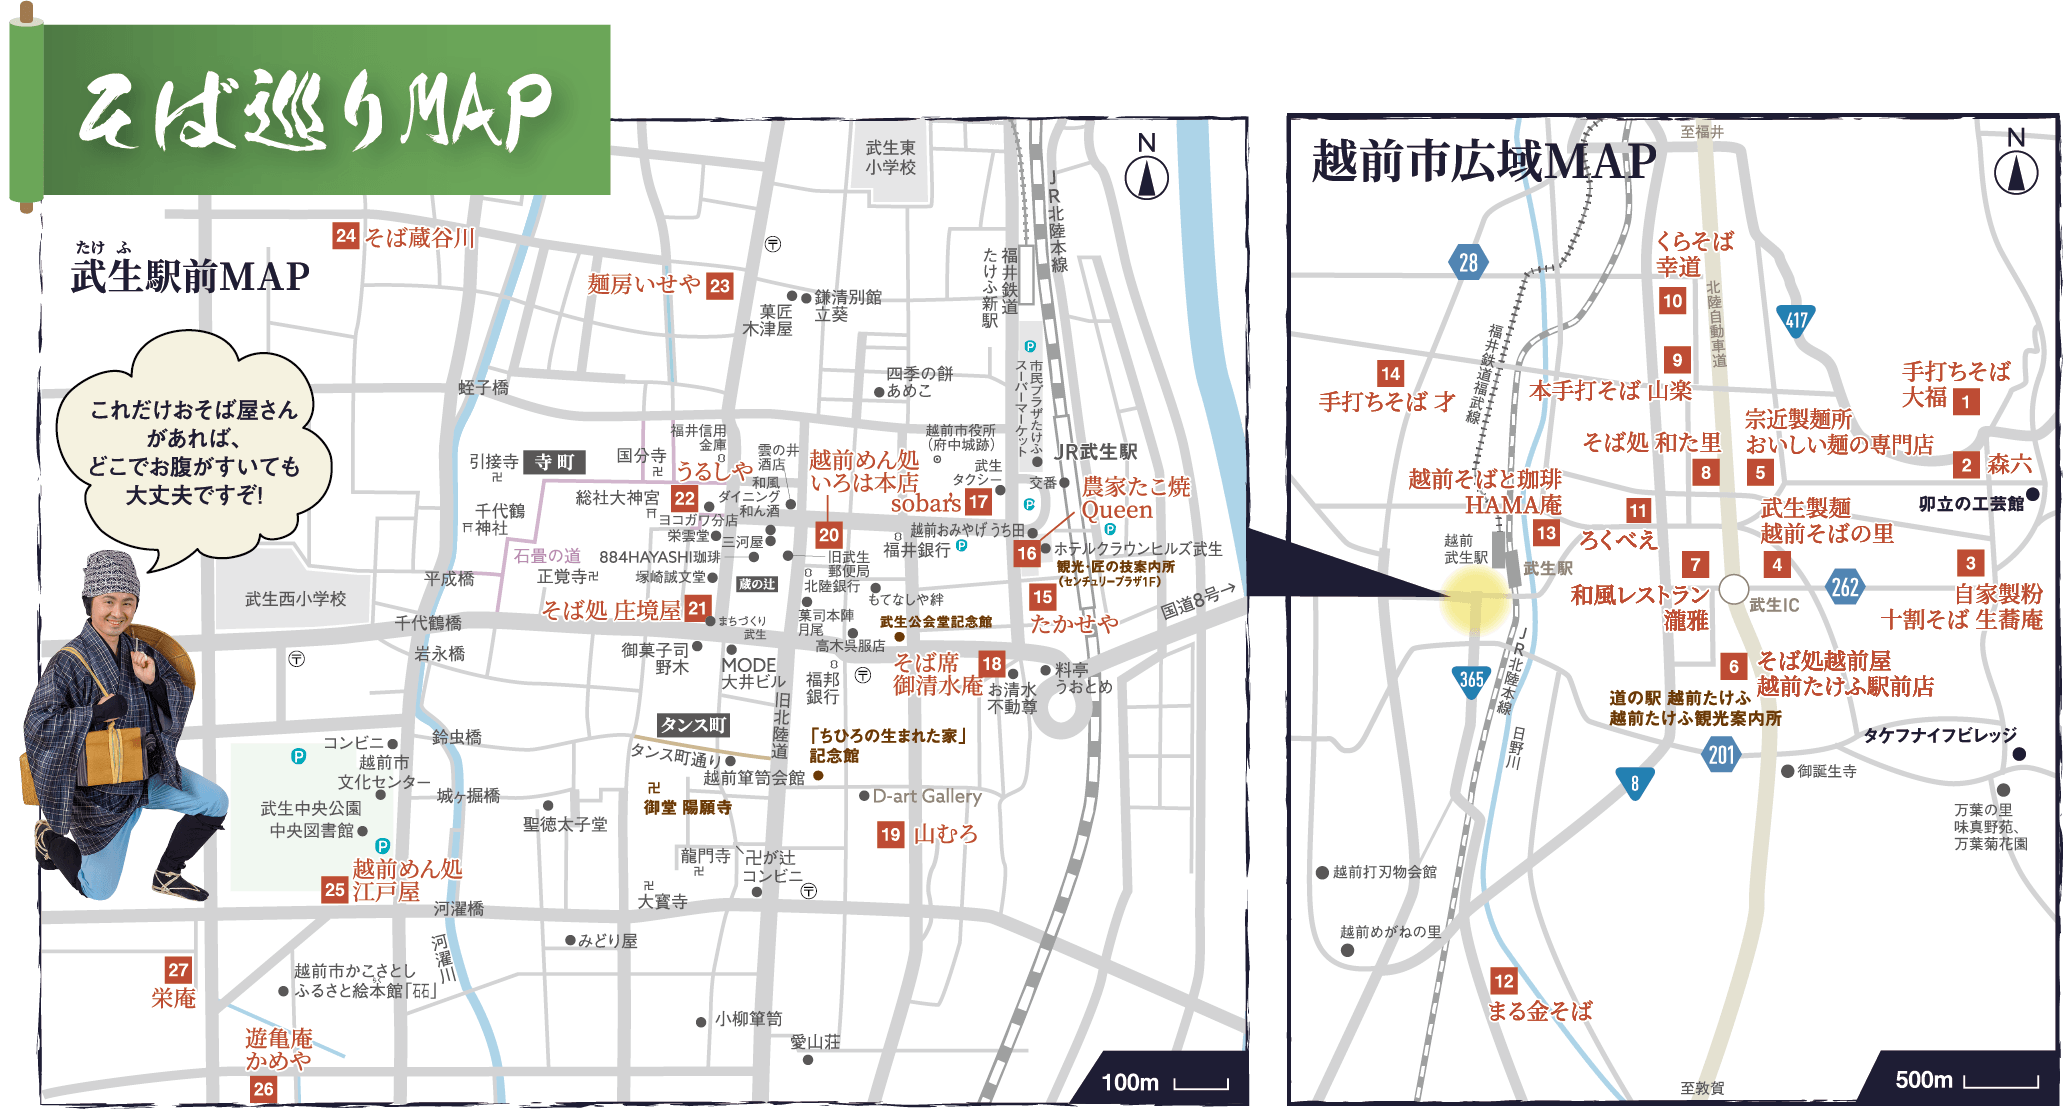Click the 500m scale bar

(1966, 1080)
